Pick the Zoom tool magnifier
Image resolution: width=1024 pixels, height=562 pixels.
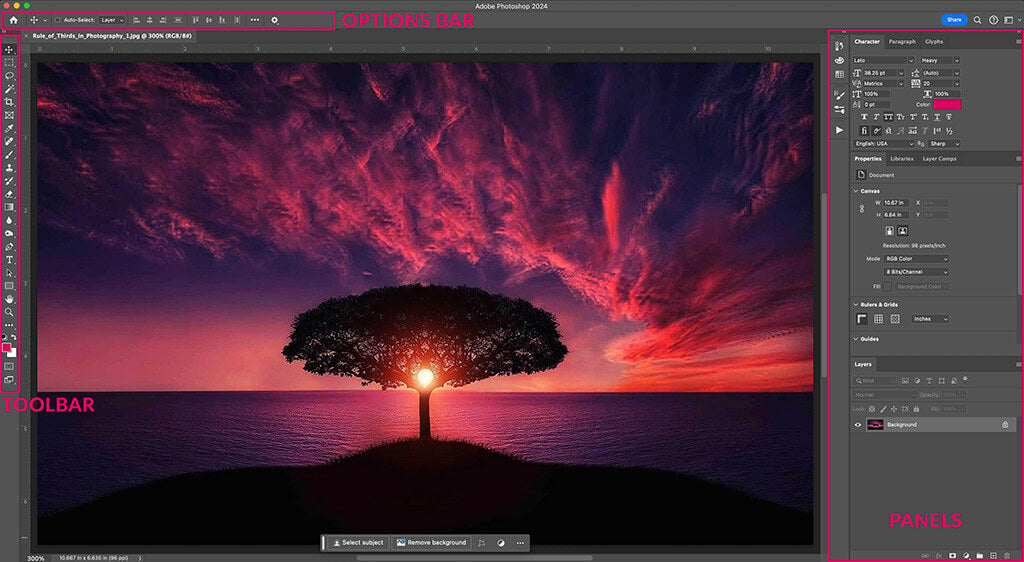tap(10, 311)
